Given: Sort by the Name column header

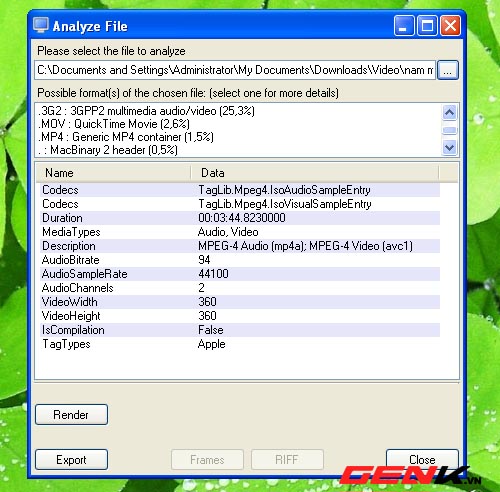Looking at the screenshot, I should tap(113, 173).
